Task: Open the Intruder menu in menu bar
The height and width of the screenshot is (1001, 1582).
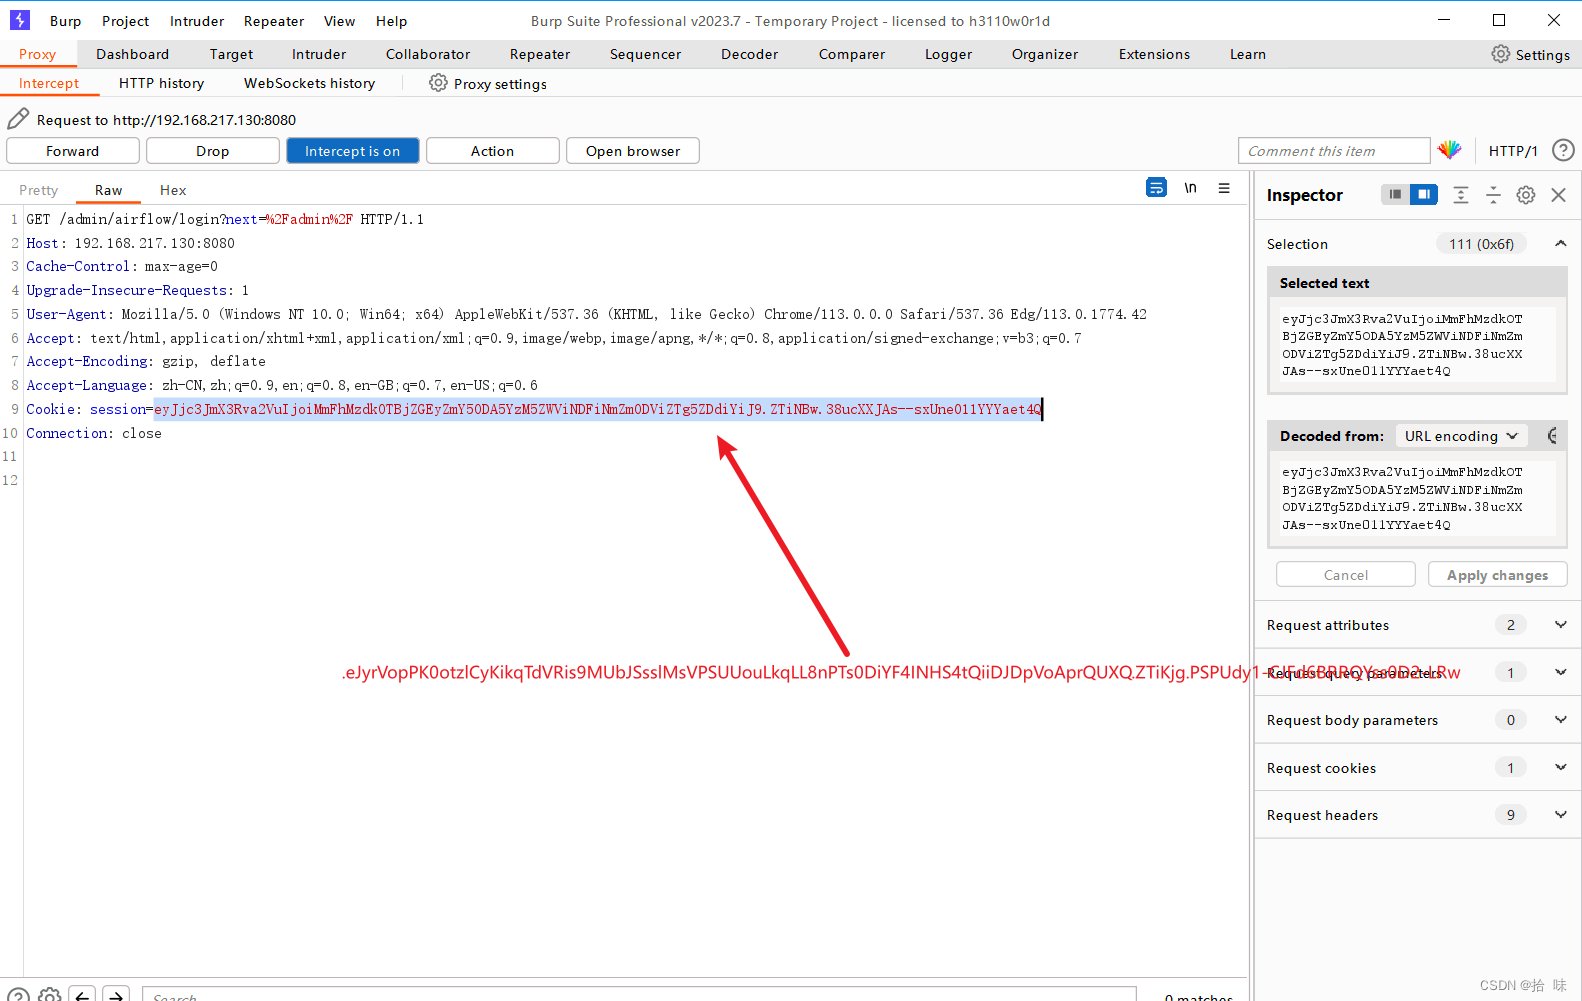Action: [197, 21]
